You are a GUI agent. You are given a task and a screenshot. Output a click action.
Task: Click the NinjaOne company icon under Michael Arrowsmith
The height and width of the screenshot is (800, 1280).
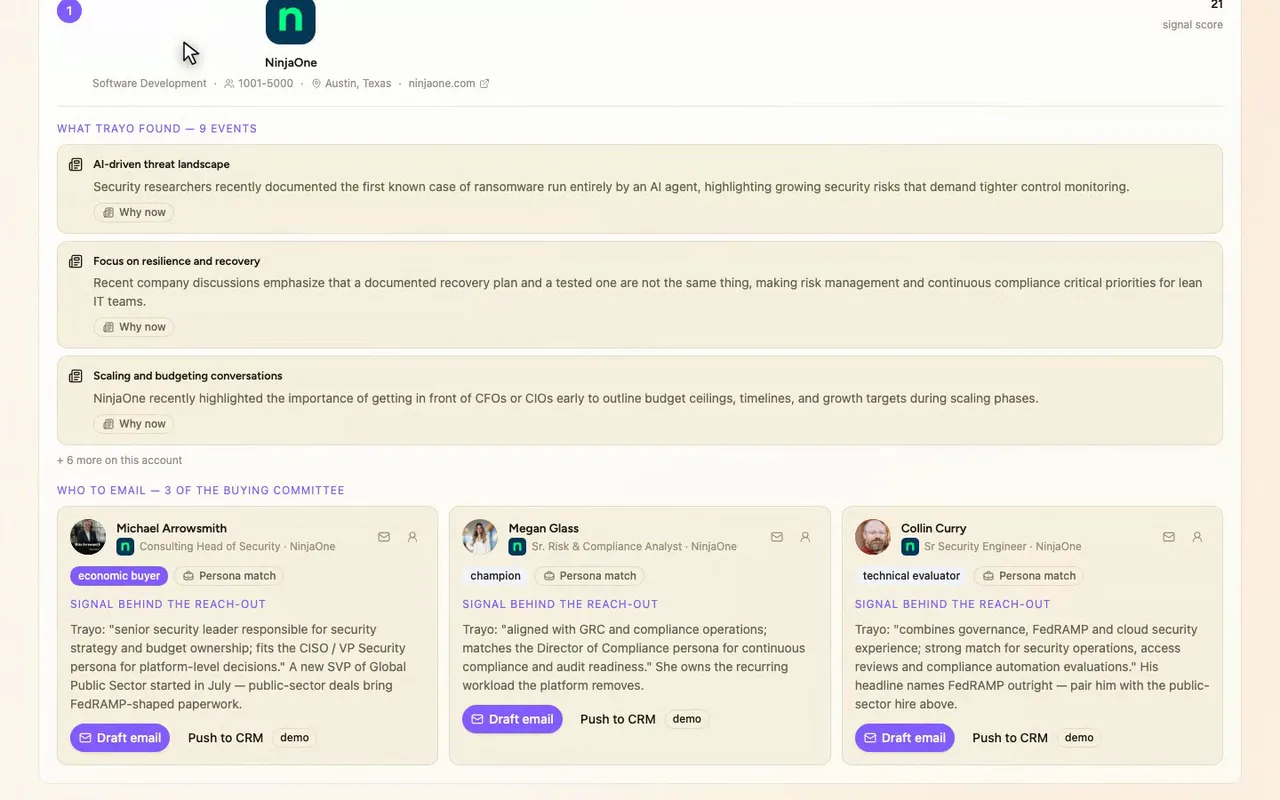tap(125, 547)
